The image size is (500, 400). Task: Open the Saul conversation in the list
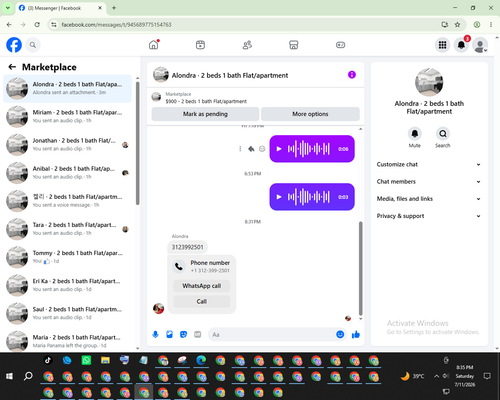(67, 313)
